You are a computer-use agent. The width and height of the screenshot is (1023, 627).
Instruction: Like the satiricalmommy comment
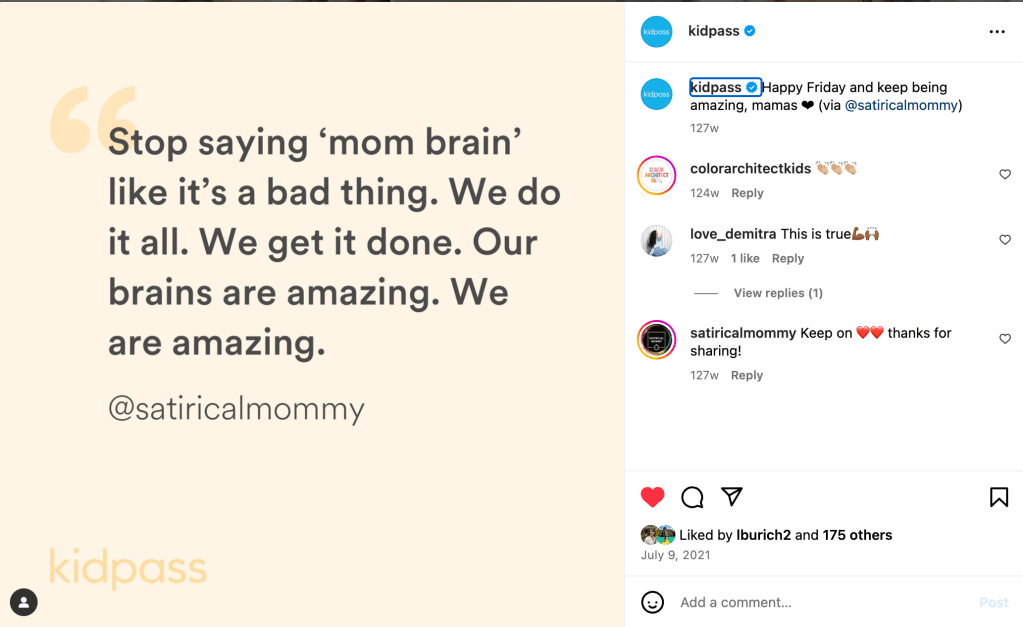point(1005,339)
